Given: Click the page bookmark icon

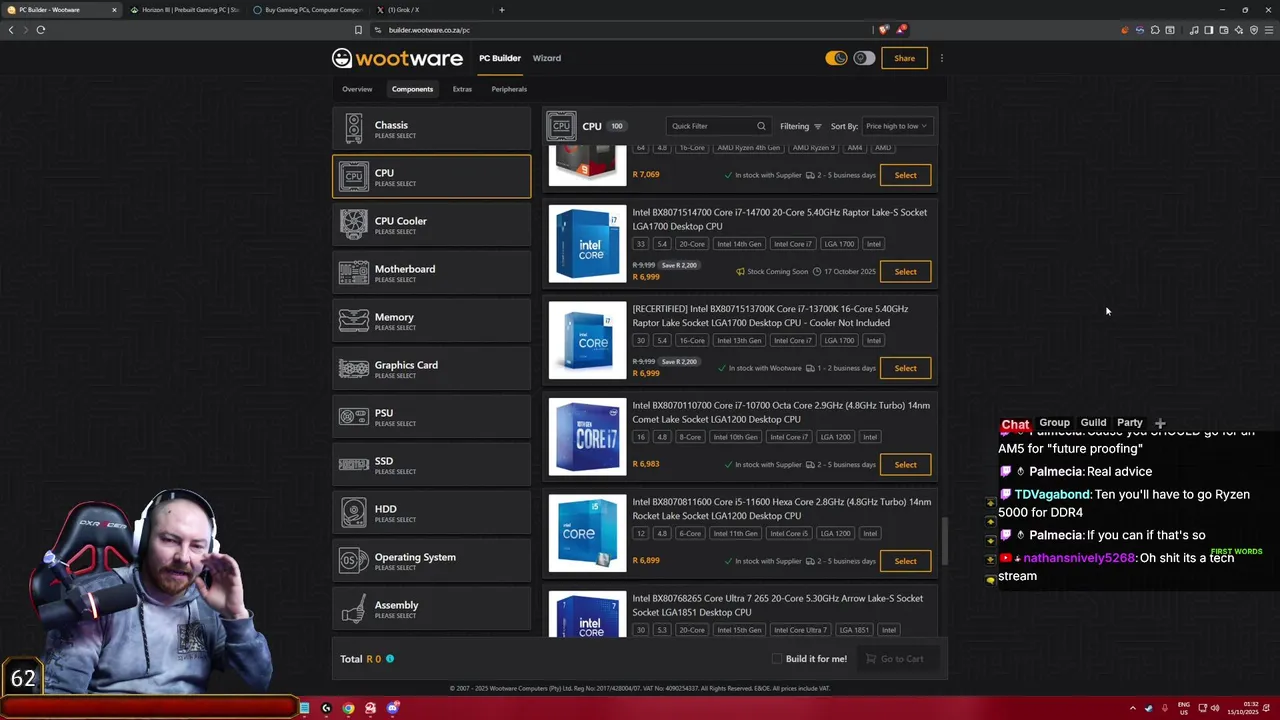Looking at the screenshot, I should (x=358, y=30).
